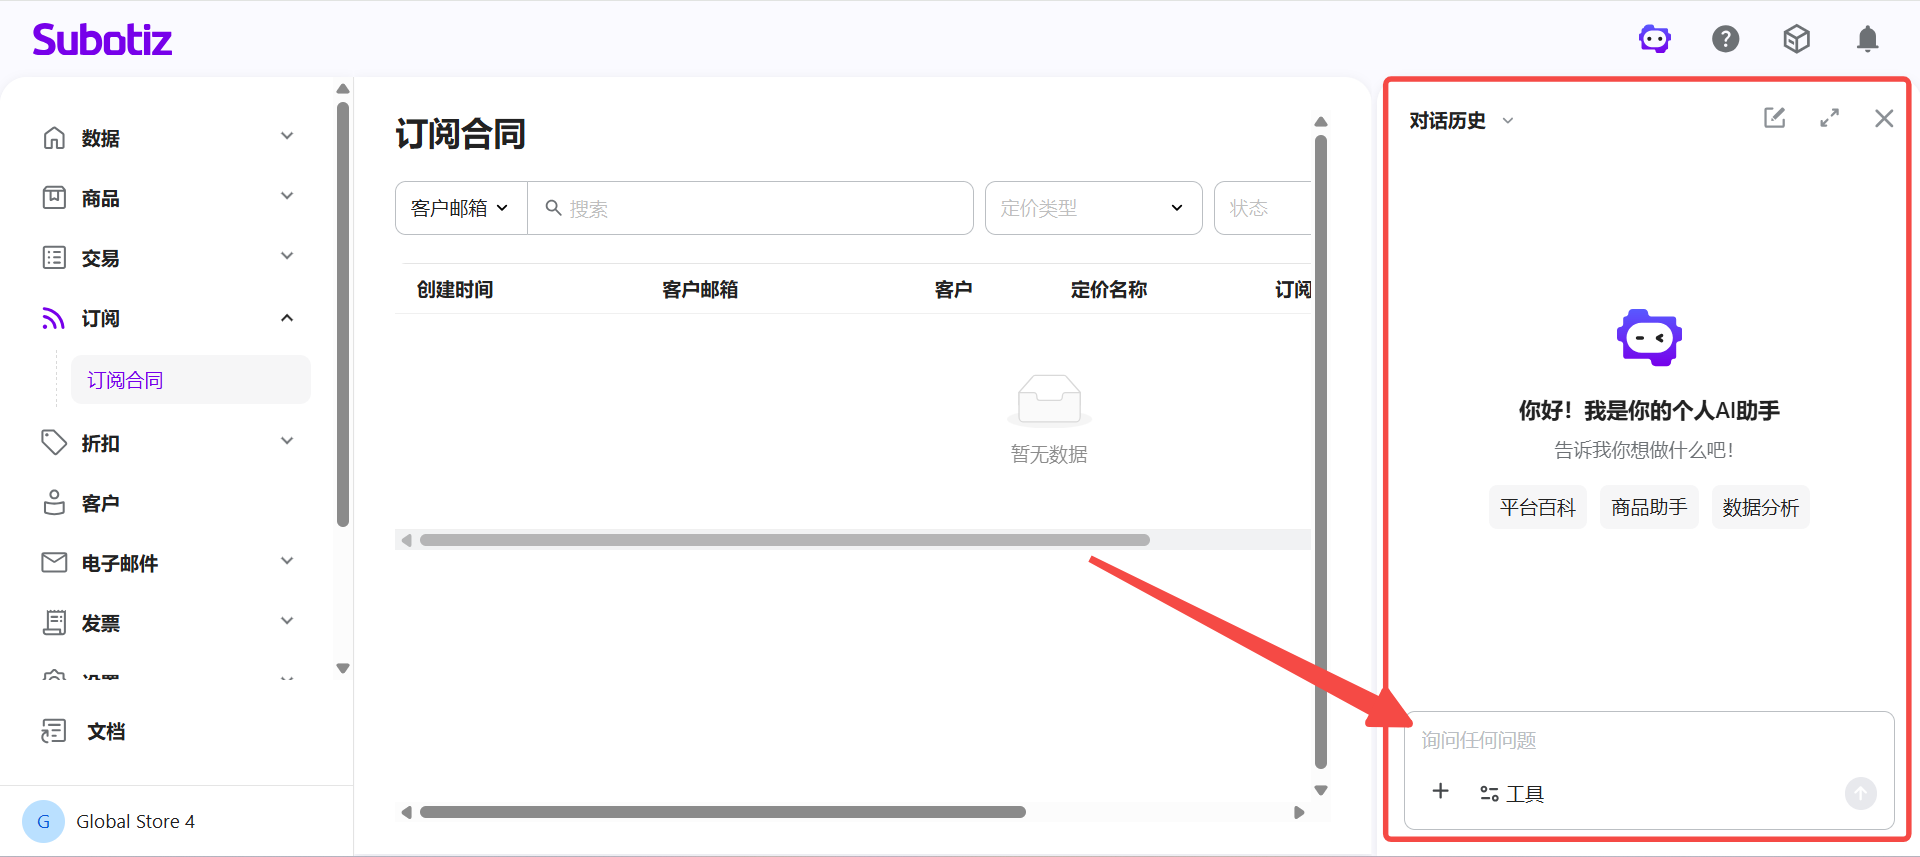
Task: Open the notifications bell
Action: (1867, 39)
